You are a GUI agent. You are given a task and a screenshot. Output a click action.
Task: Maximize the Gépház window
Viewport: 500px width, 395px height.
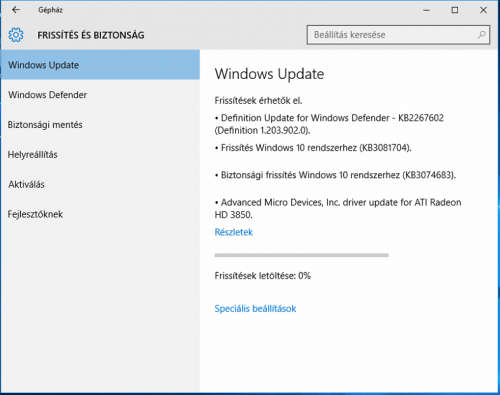click(455, 10)
